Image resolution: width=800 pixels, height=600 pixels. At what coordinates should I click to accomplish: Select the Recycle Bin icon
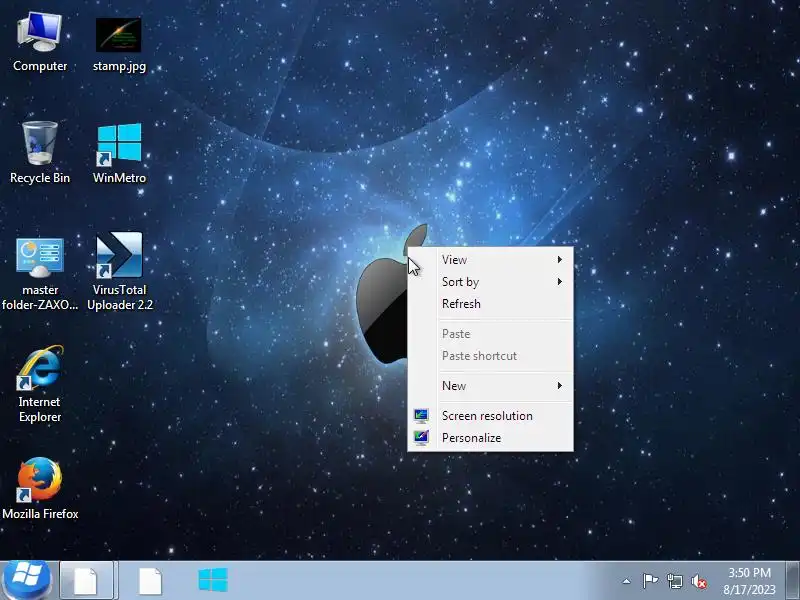(40, 143)
